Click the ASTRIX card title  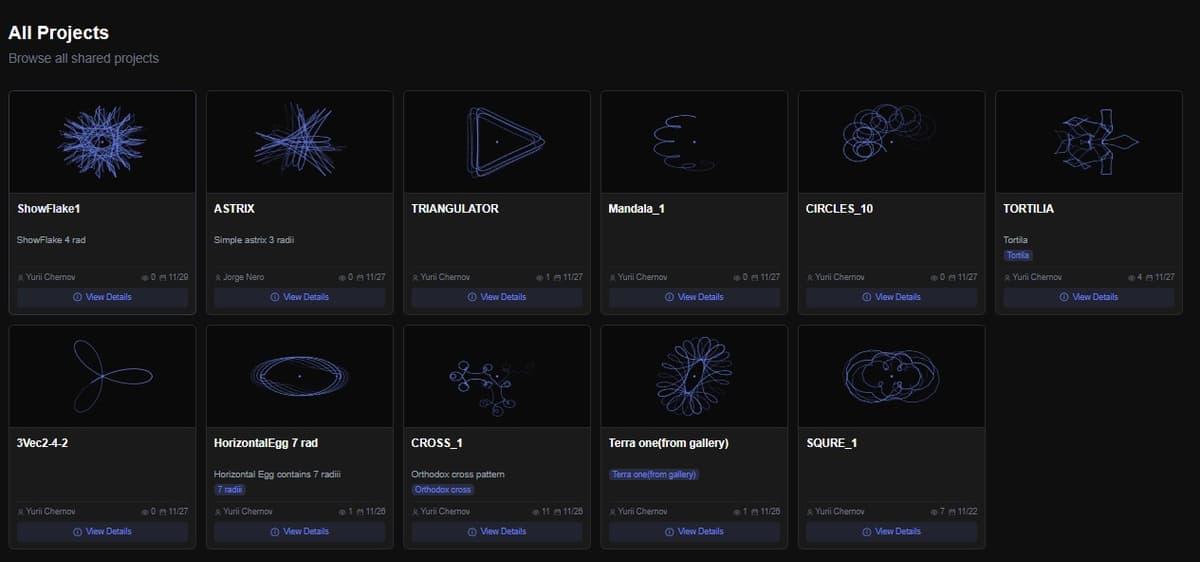234,209
